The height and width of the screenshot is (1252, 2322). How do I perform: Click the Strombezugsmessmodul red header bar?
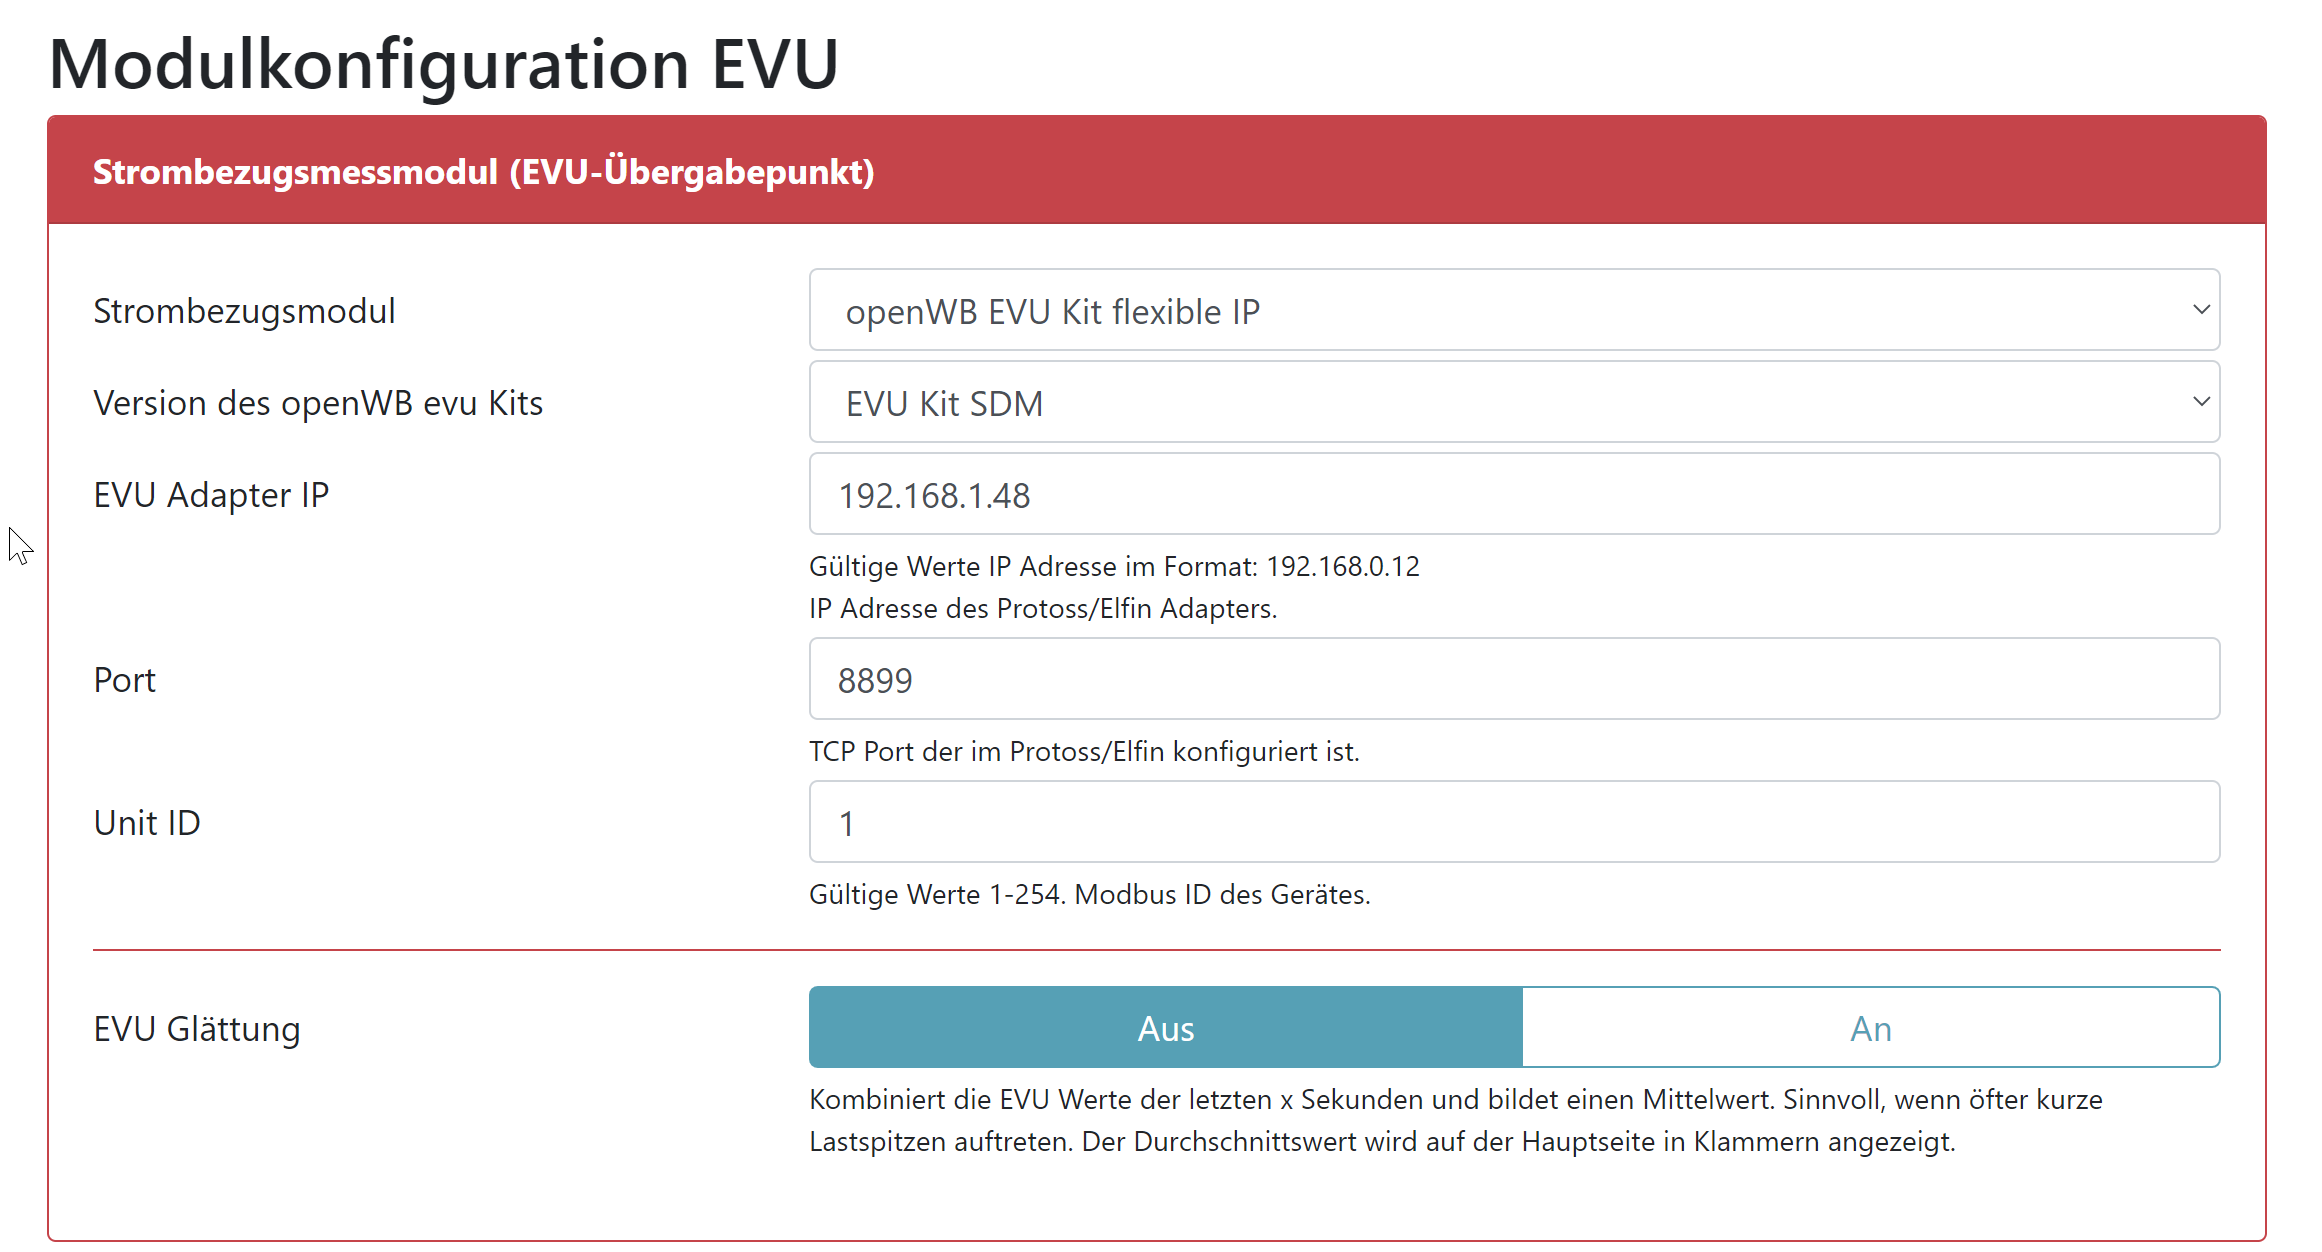(1156, 171)
